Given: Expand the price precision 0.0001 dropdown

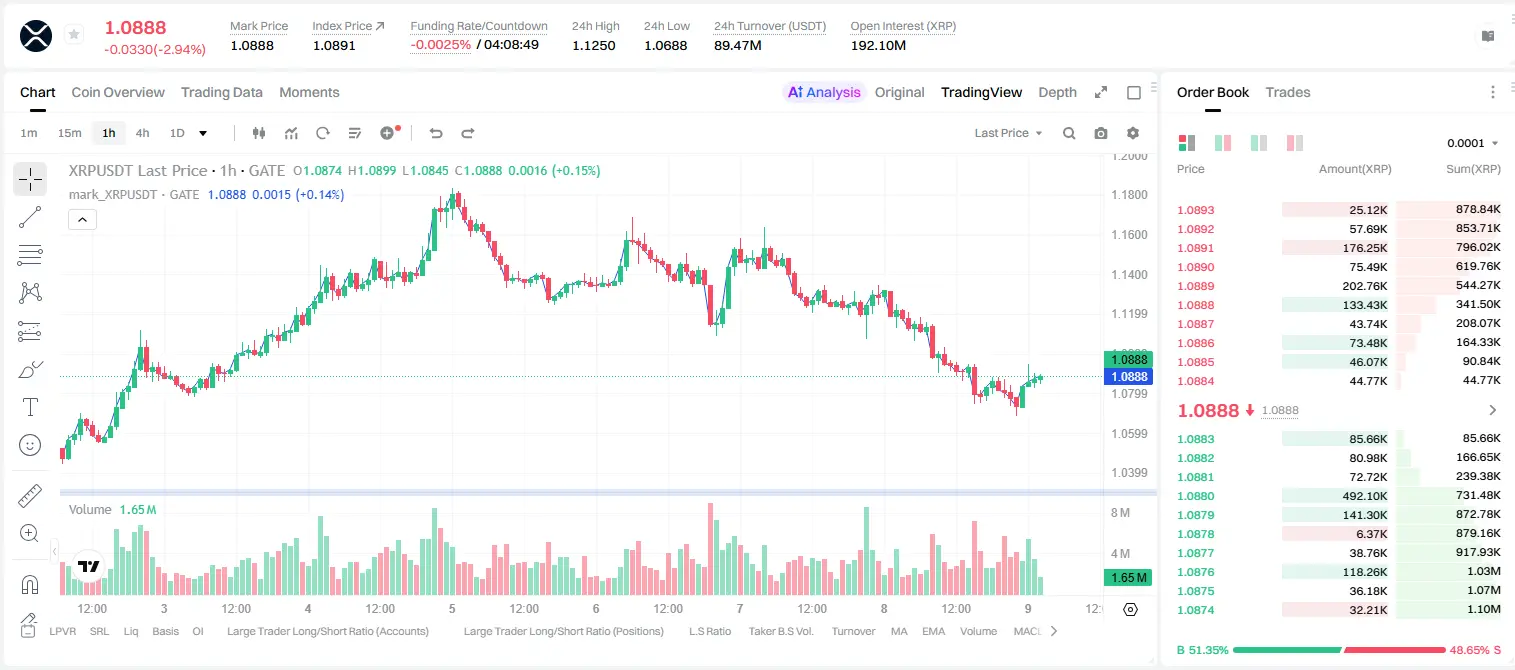Looking at the screenshot, I should click(x=1473, y=143).
